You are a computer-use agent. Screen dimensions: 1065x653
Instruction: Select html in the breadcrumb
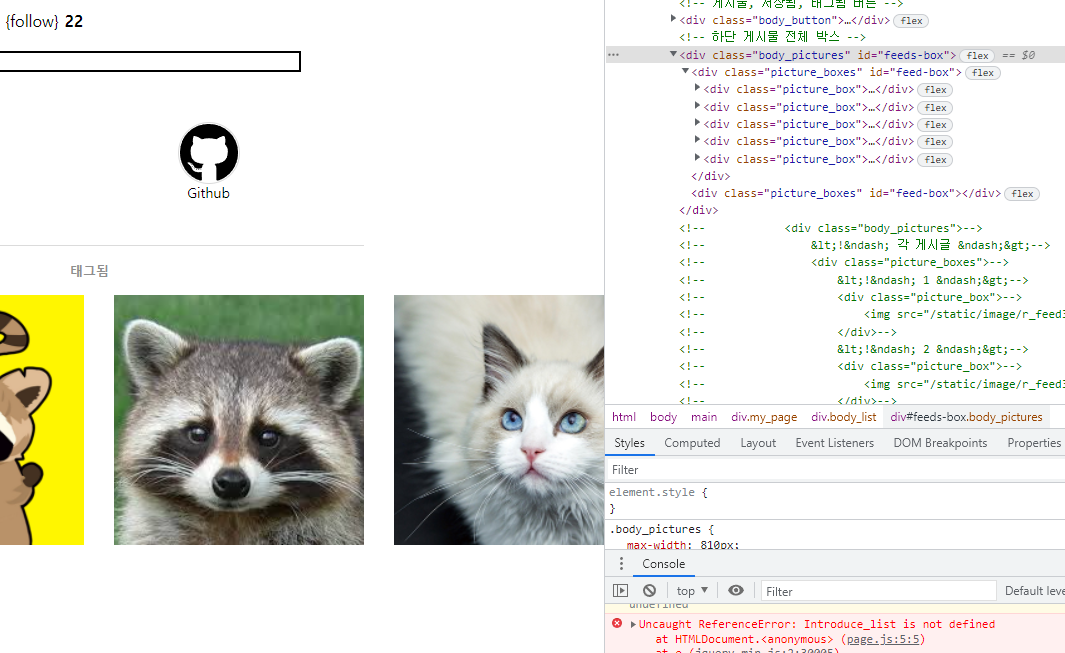[624, 417]
